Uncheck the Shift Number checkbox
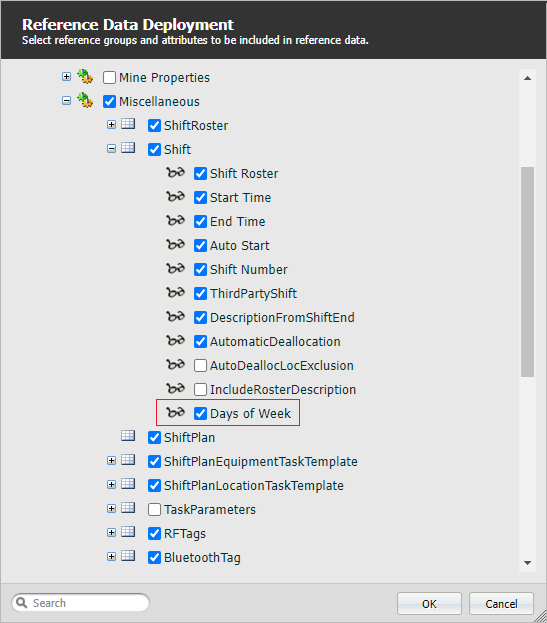The height and width of the screenshot is (623, 547). (200, 269)
